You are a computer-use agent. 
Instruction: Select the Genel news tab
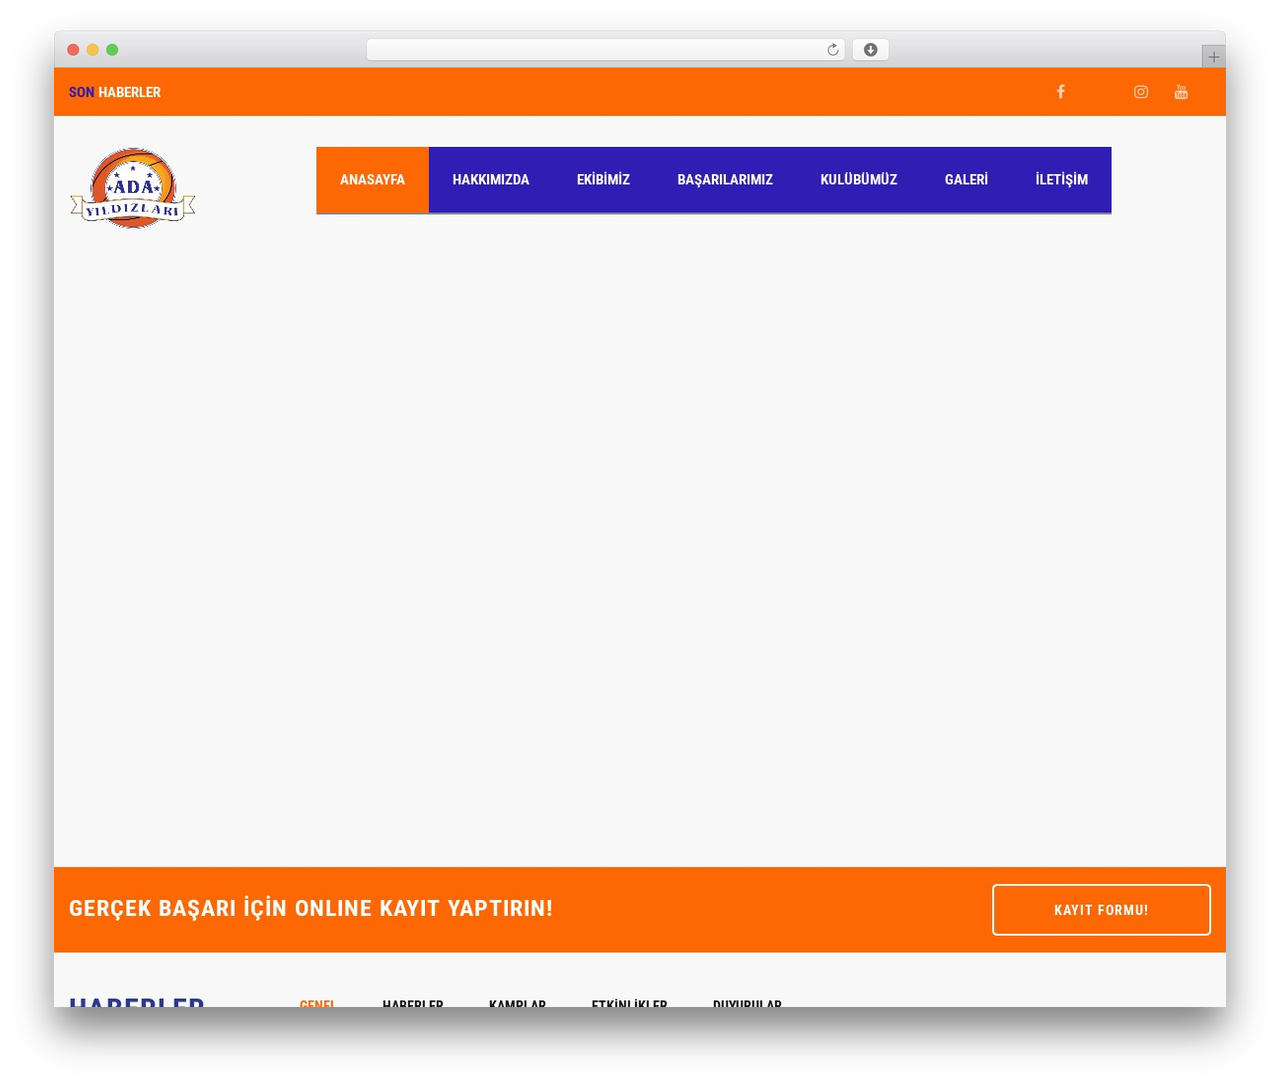click(x=317, y=1003)
